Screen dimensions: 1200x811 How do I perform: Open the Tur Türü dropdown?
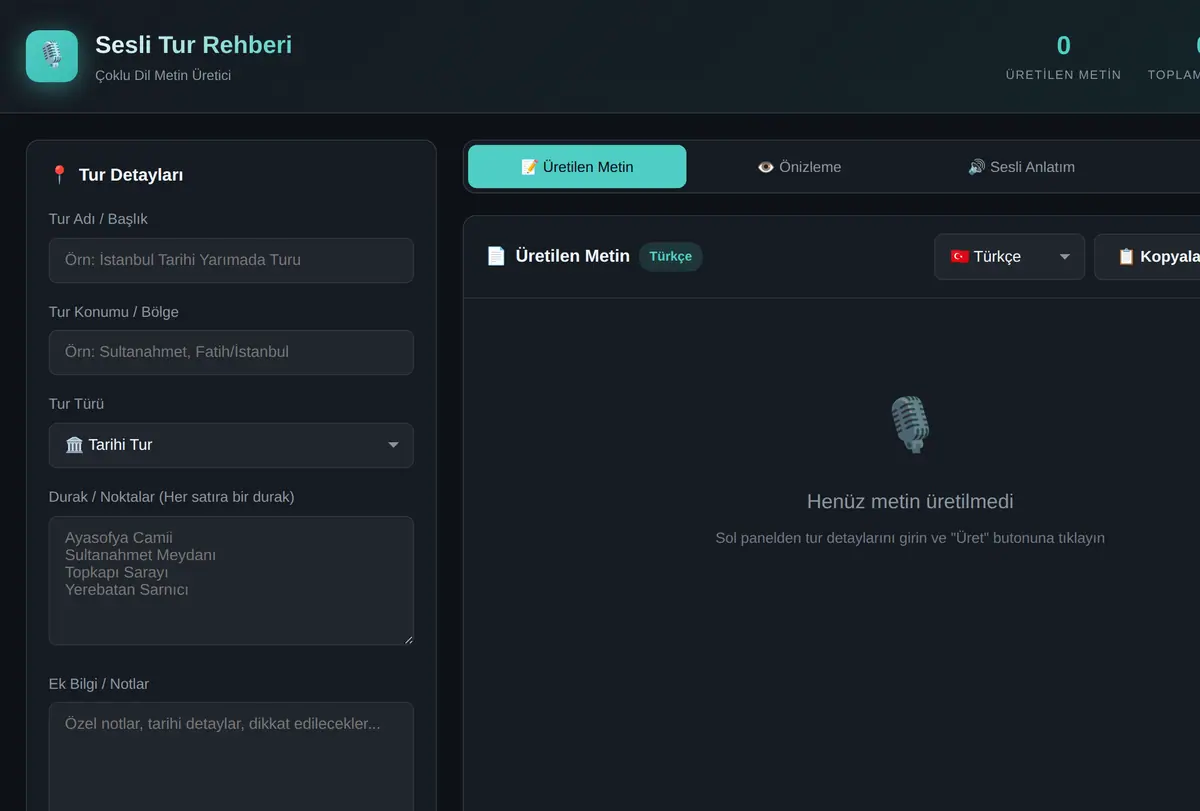pyautogui.click(x=231, y=445)
